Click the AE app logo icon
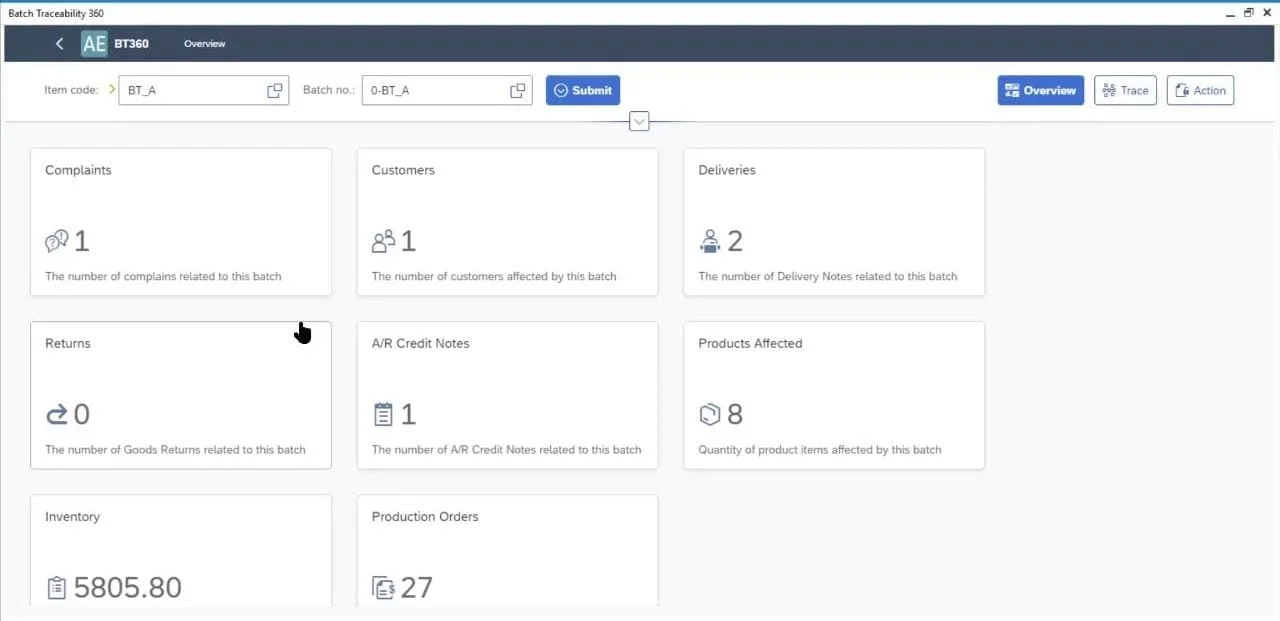Image resolution: width=1280 pixels, height=621 pixels. pos(94,44)
